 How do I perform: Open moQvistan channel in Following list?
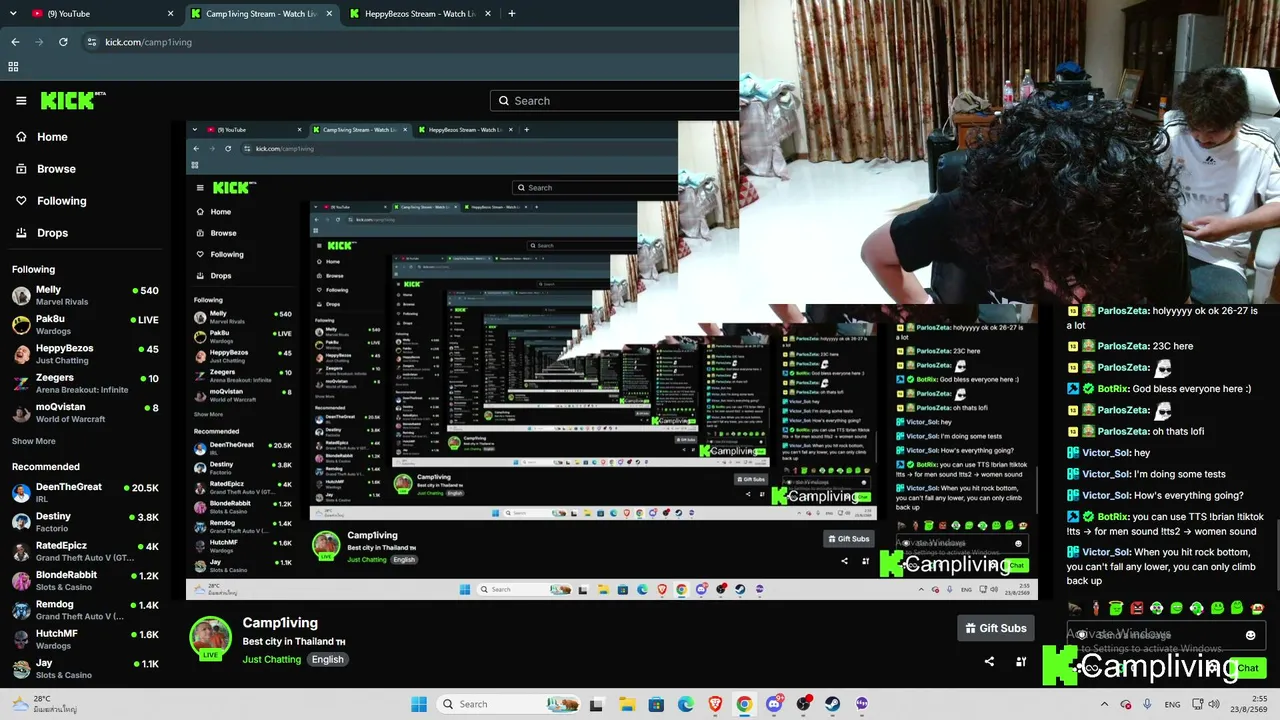(x=85, y=413)
